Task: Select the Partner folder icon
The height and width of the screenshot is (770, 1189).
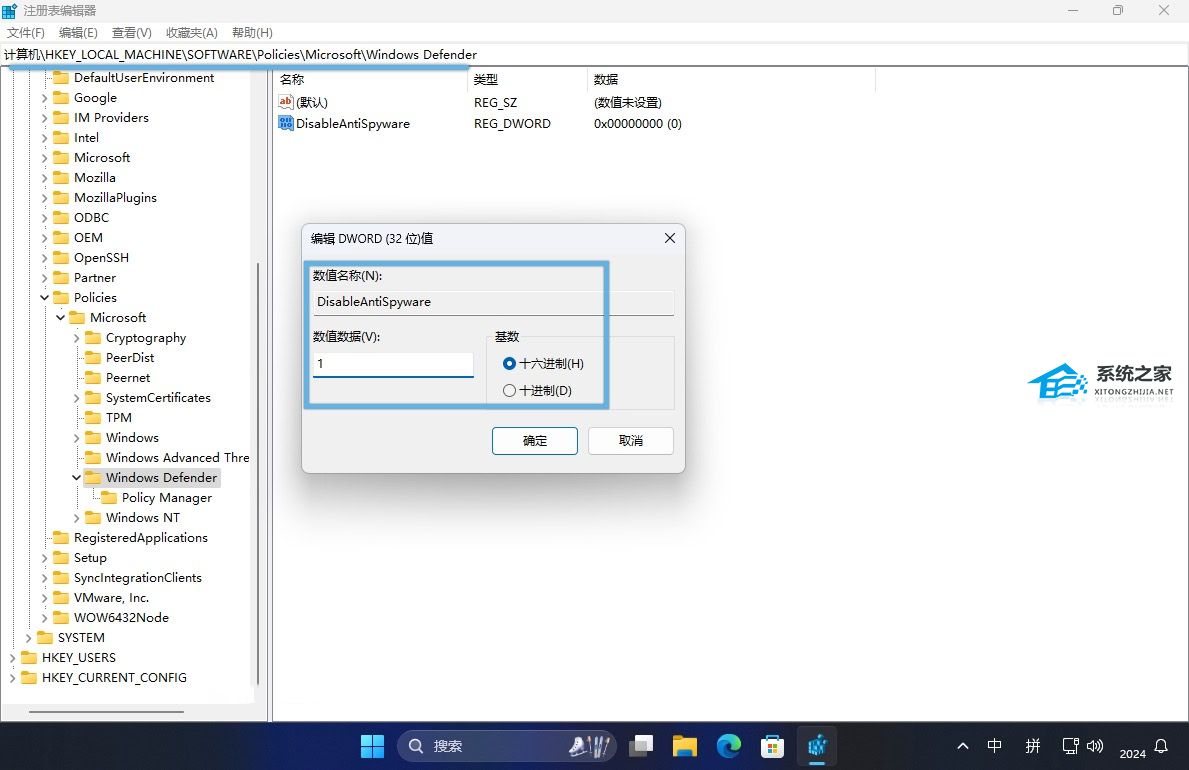Action: [61, 278]
